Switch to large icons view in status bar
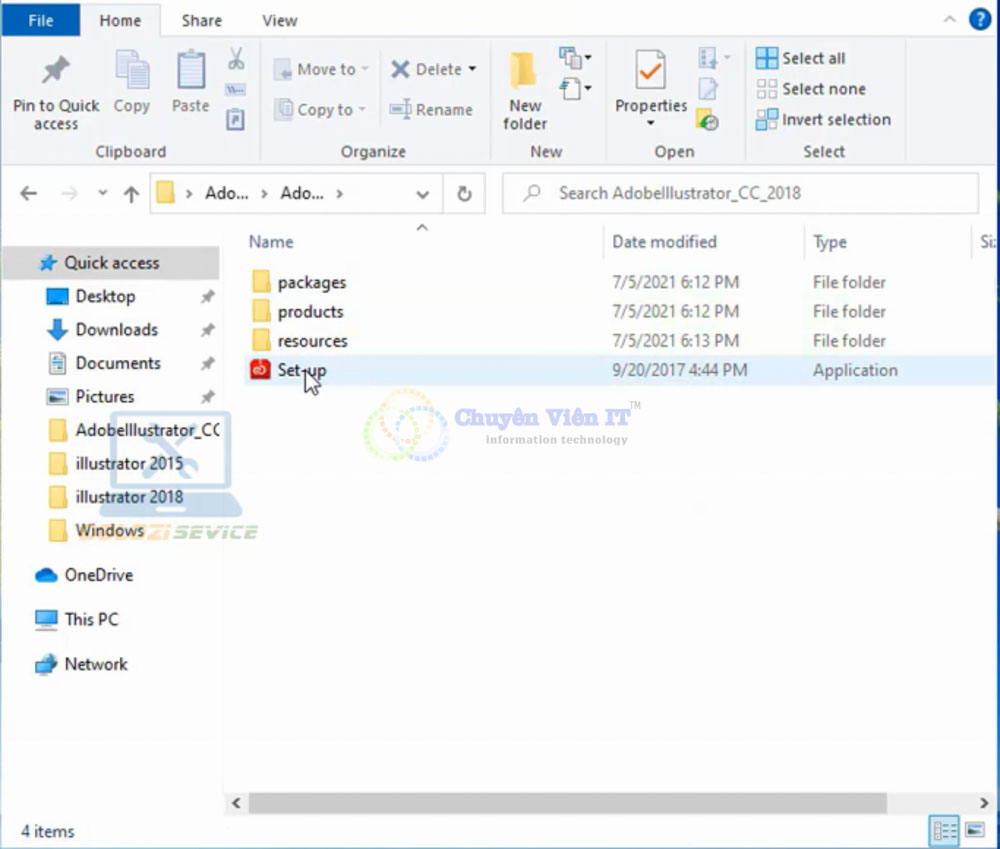This screenshot has height=849, width=1000. click(974, 830)
